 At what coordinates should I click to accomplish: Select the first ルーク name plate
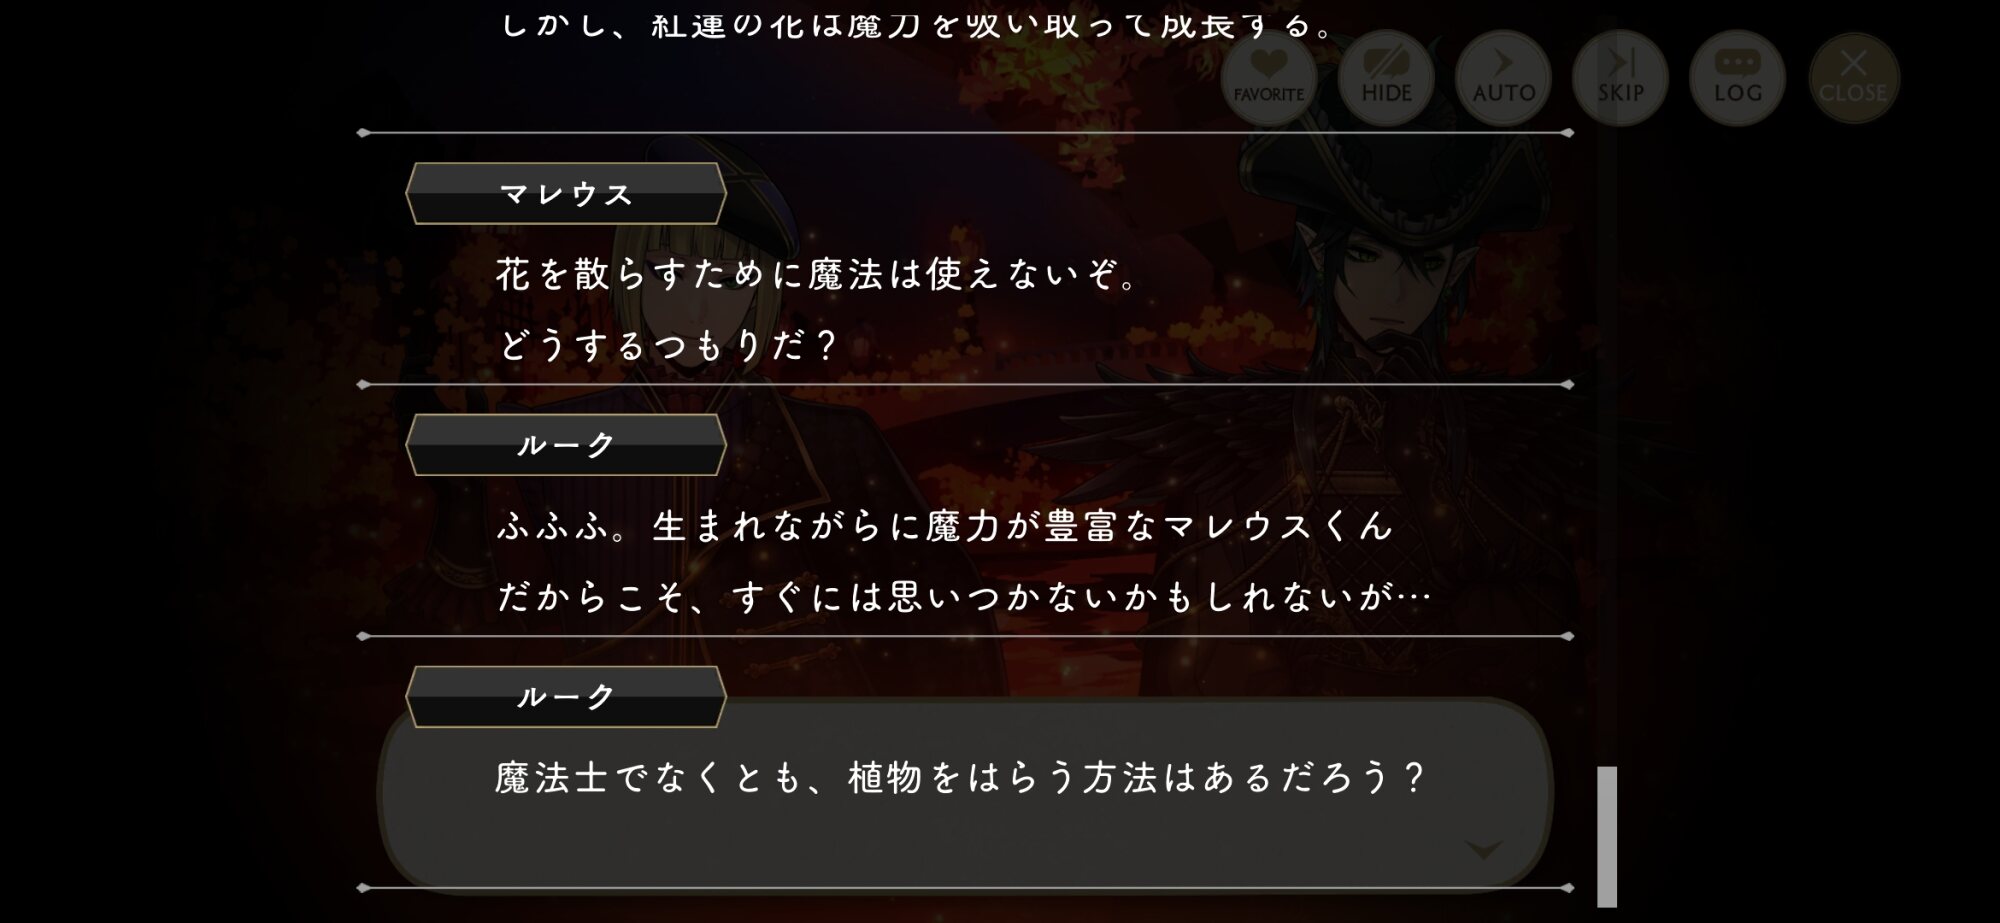point(566,444)
